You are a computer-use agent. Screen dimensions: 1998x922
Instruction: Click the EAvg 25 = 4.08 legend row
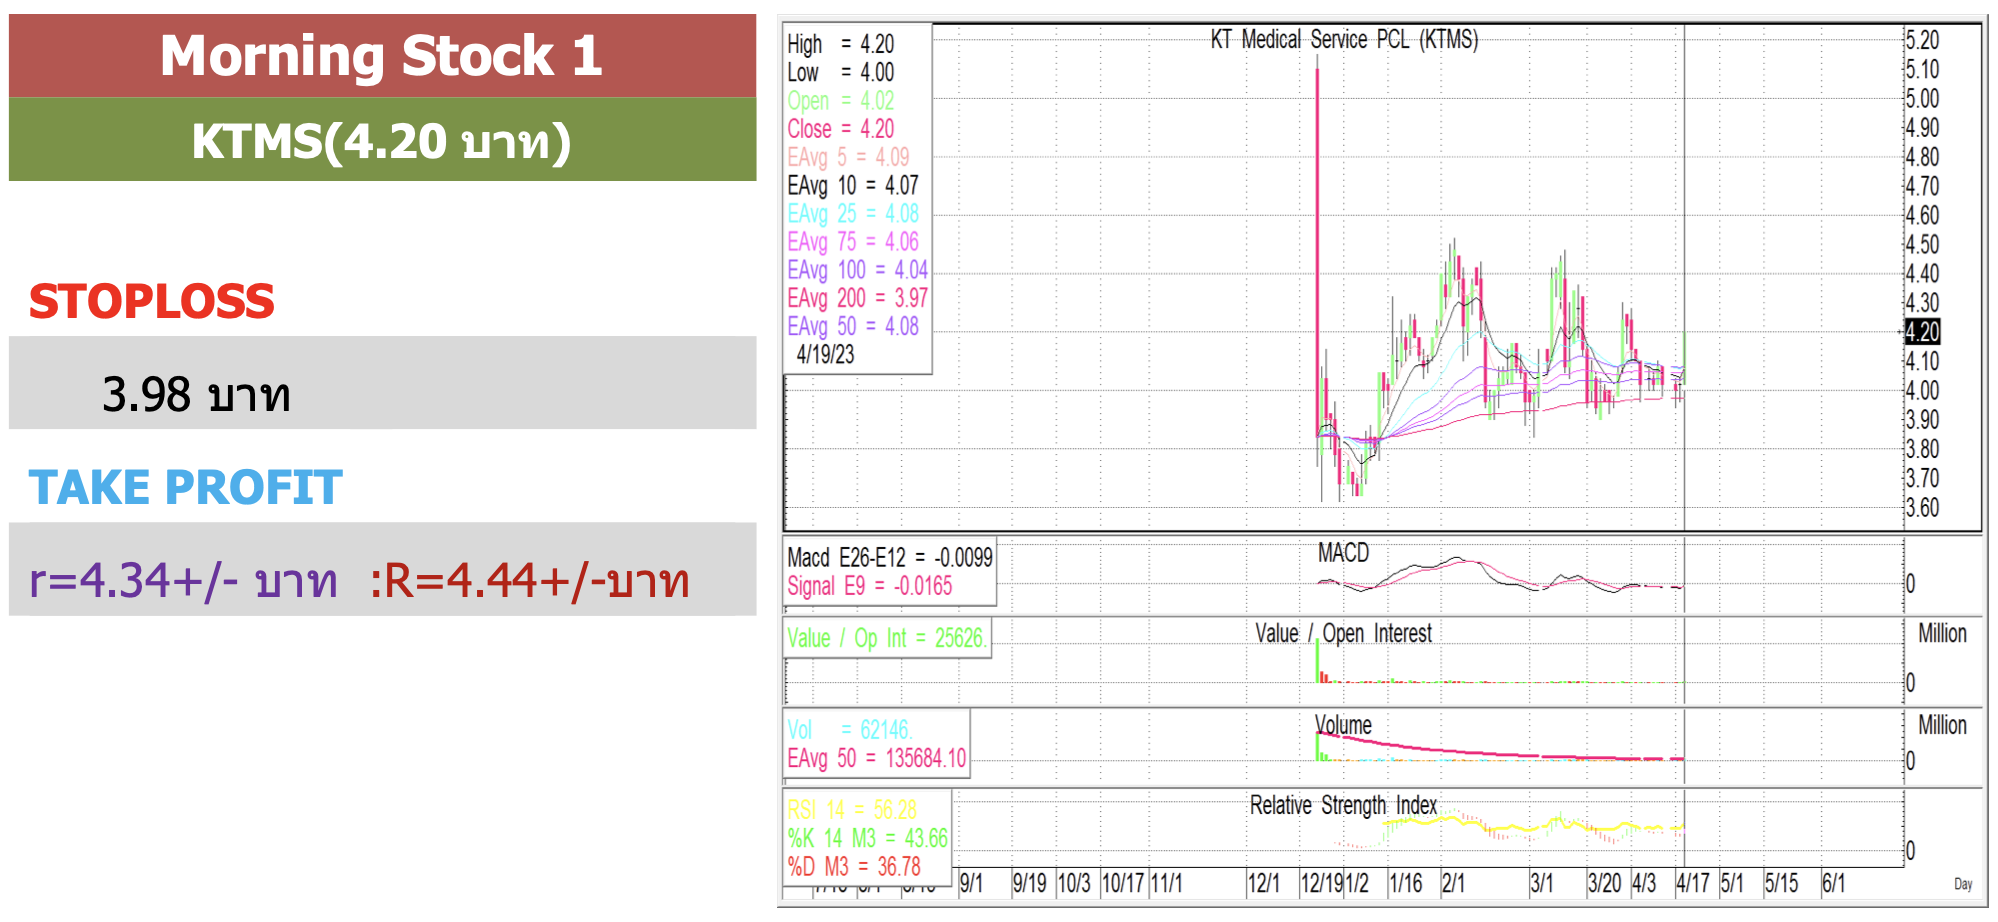pos(852,213)
